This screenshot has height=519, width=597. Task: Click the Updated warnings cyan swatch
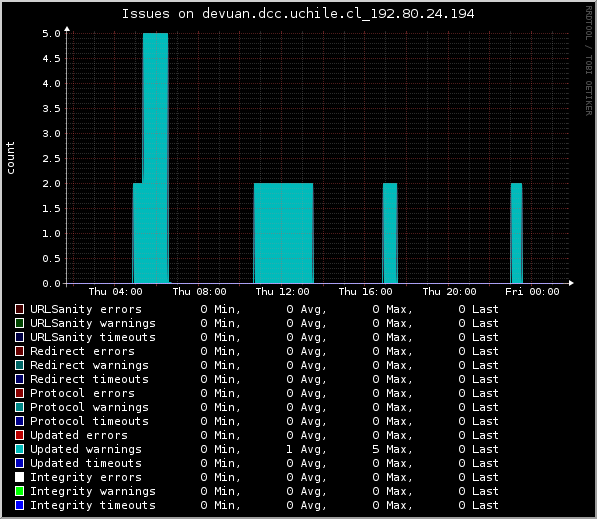(19, 449)
